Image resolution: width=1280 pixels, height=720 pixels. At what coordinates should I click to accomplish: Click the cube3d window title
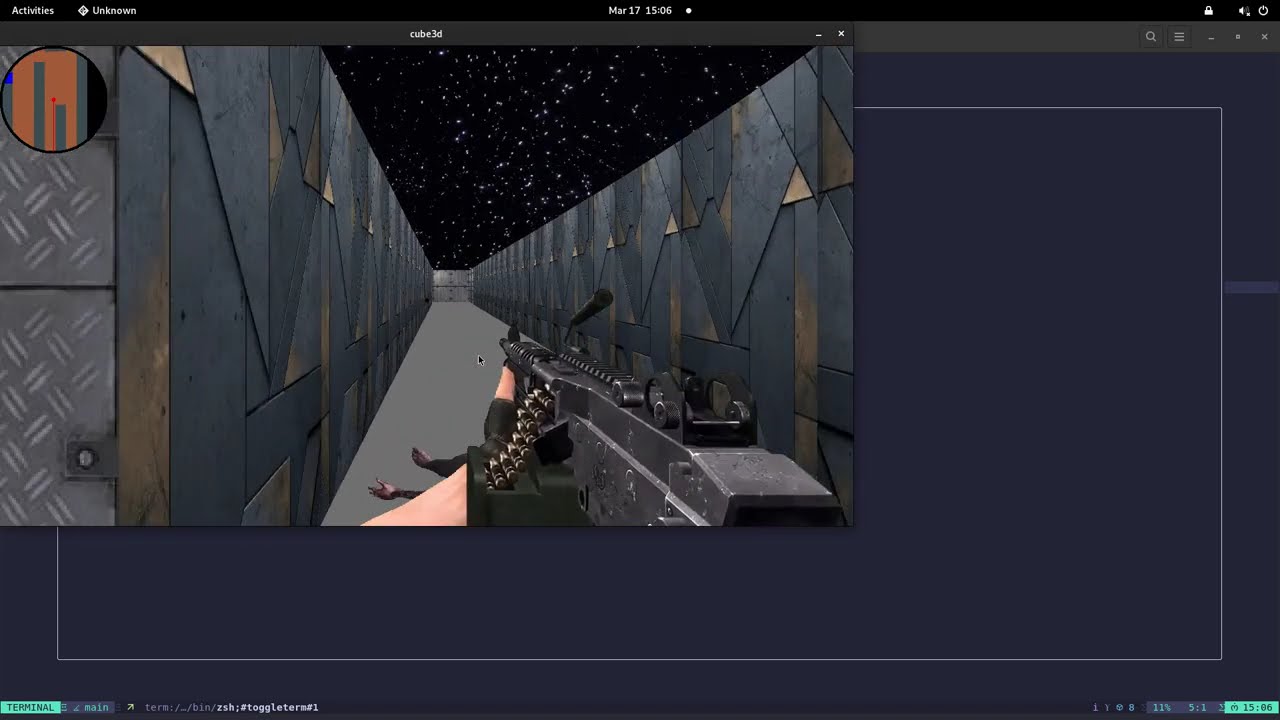pyautogui.click(x=426, y=34)
